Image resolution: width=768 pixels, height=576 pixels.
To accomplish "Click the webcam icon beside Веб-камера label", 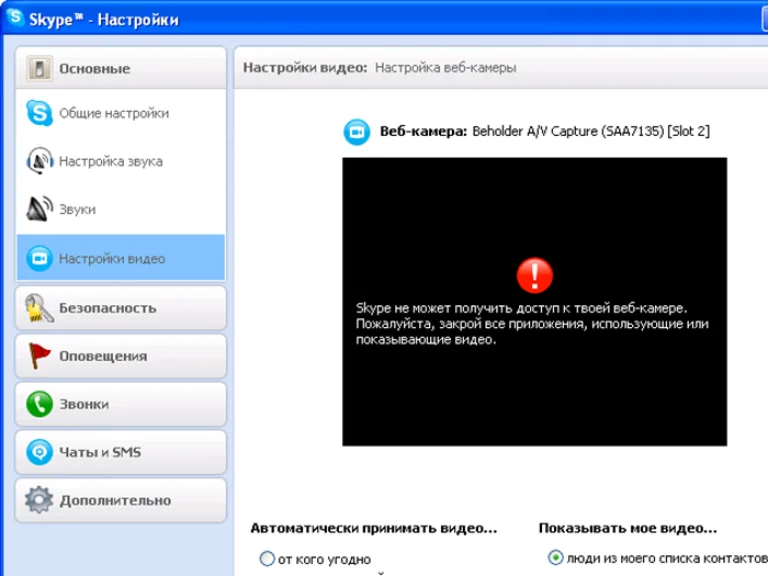I will [x=357, y=132].
